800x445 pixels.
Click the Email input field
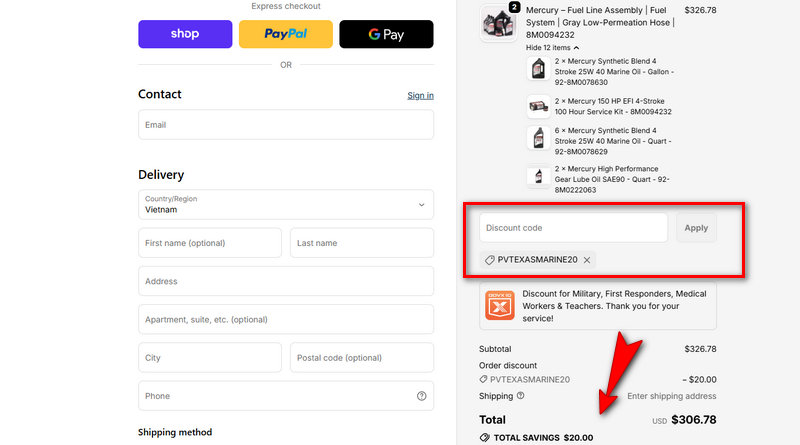click(x=285, y=125)
